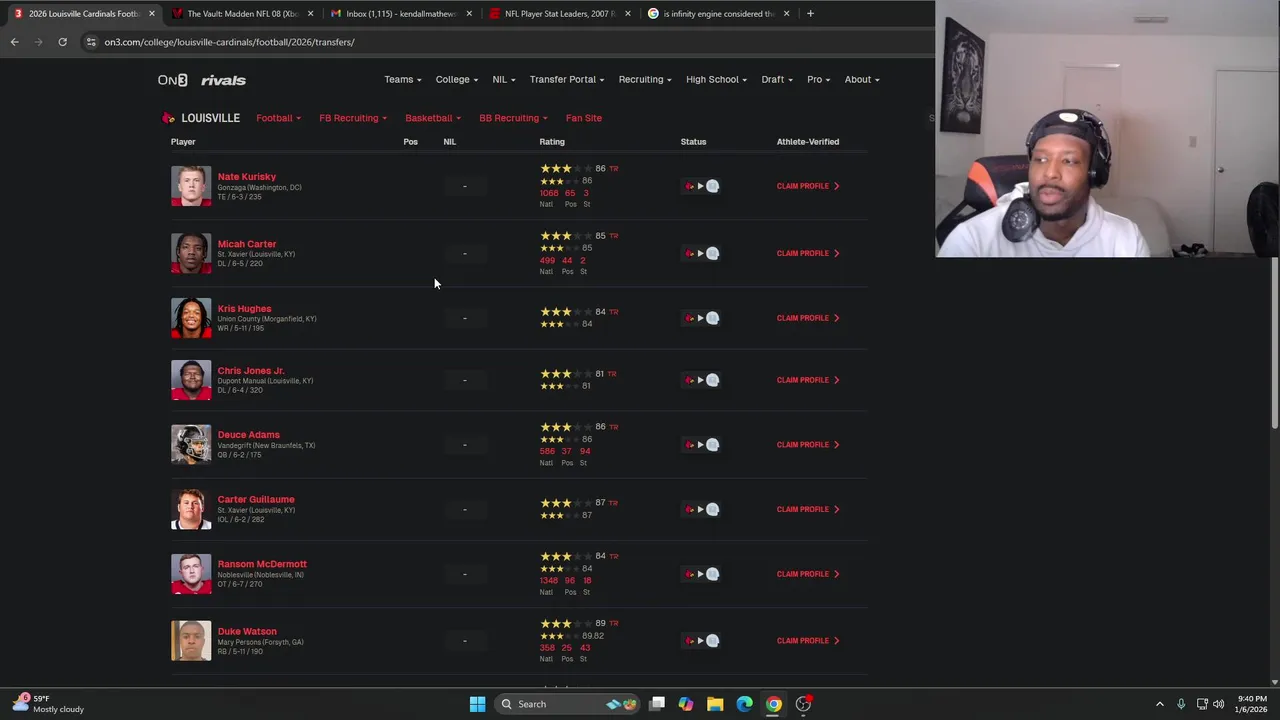The width and height of the screenshot is (1280, 720).
Task: Click Ransom McDermott headshot thumbnail
Action: (191, 574)
